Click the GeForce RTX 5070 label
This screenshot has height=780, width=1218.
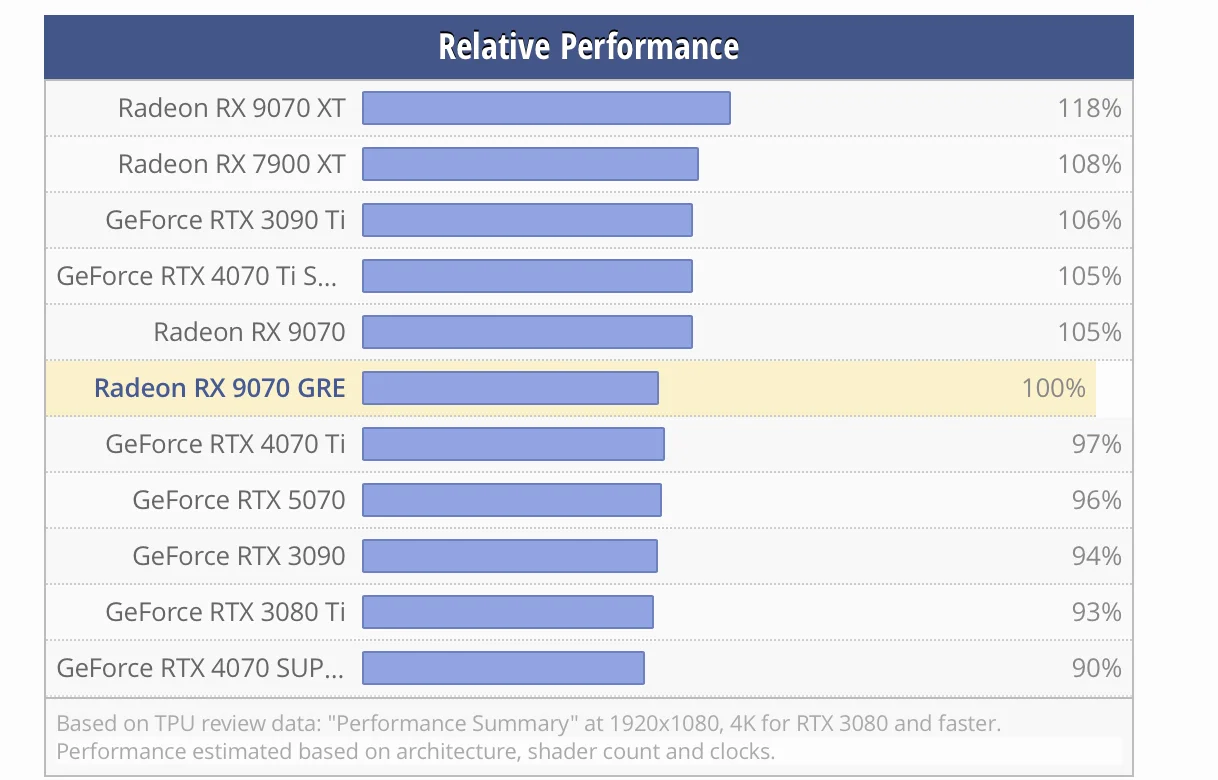click(238, 500)
